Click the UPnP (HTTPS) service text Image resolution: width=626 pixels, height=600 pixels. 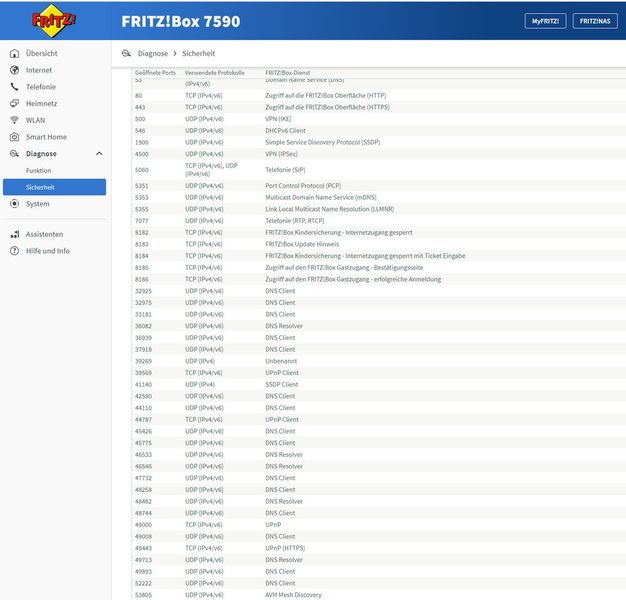pos(285,548)
